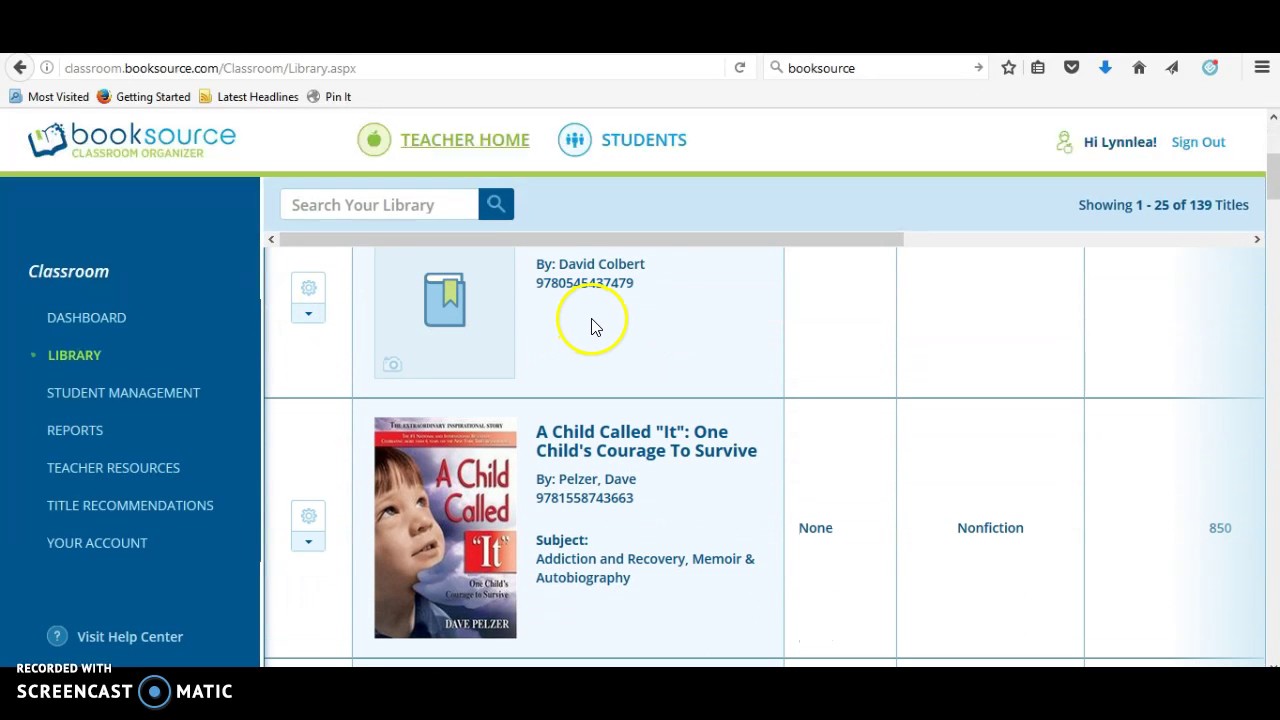Viewport: 1280px width, 720px height.
Task: Open Student Management in sidebar
Action: click(x=123, y=392)
